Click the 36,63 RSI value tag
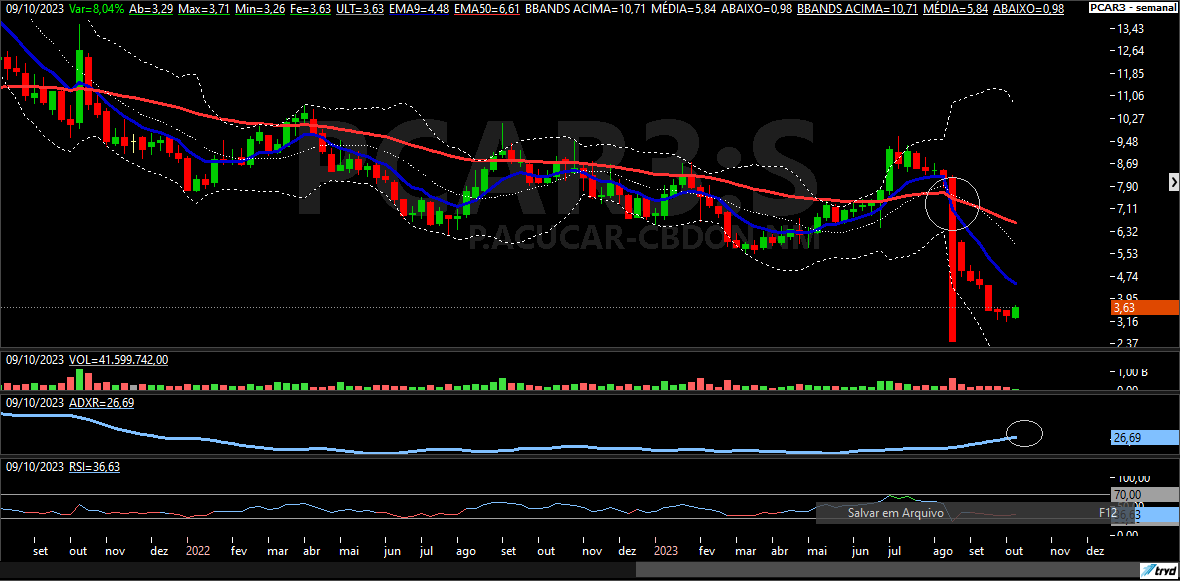 pos(1144,515)
